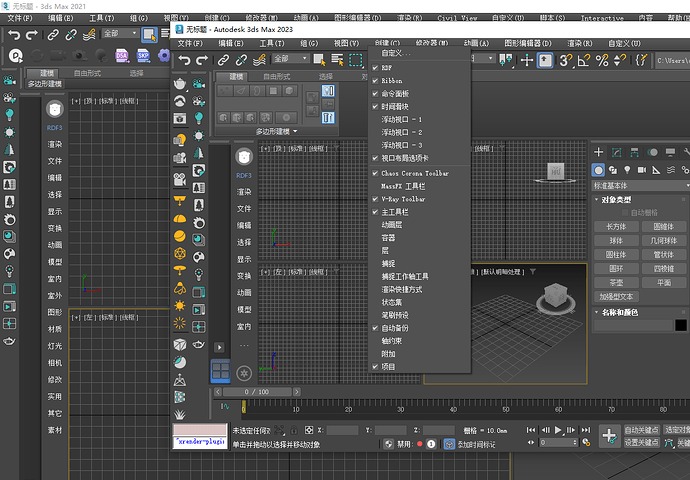Screen dimensions: 690x480
Task: Click Bind to Space Warp icon in 2023 window
Action: [259, 60]
